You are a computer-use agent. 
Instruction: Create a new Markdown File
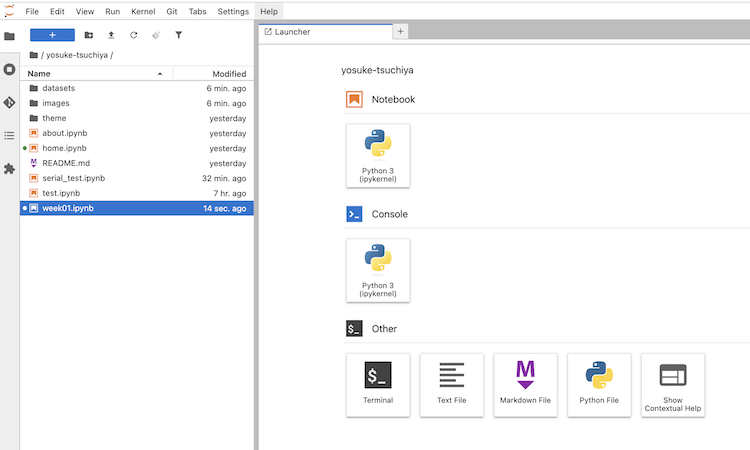525,384
